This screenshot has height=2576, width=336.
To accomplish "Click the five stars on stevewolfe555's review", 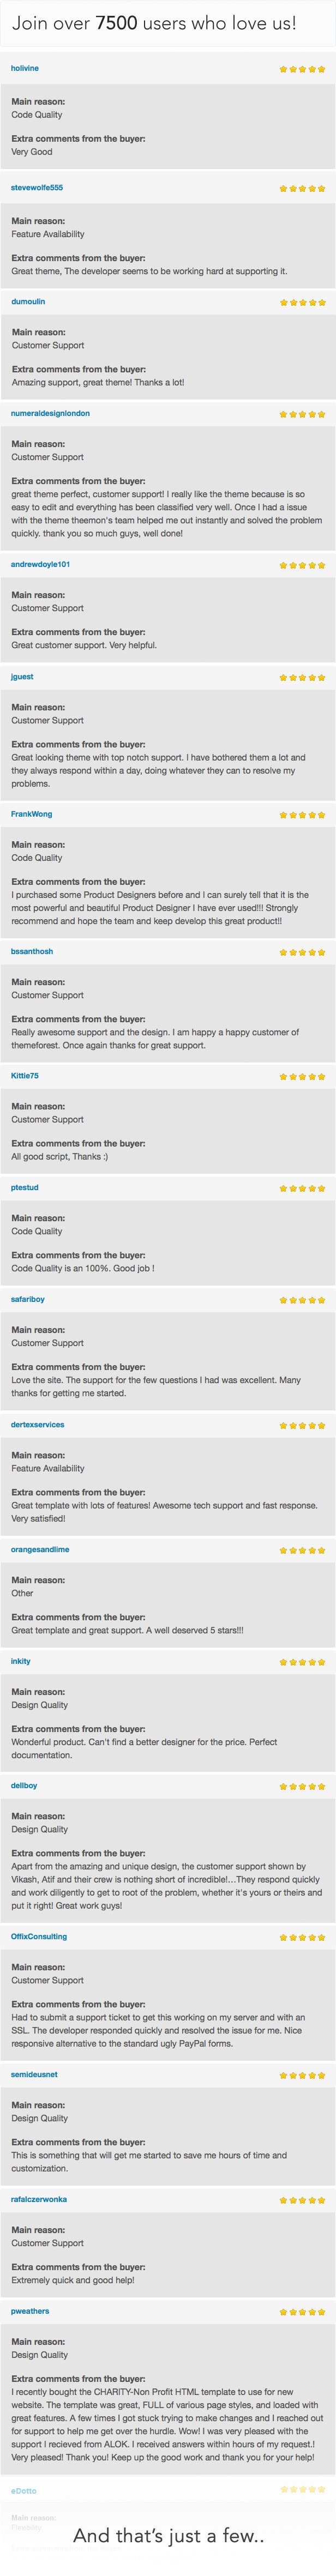I will pyautogui.click(x=302, y=188).
